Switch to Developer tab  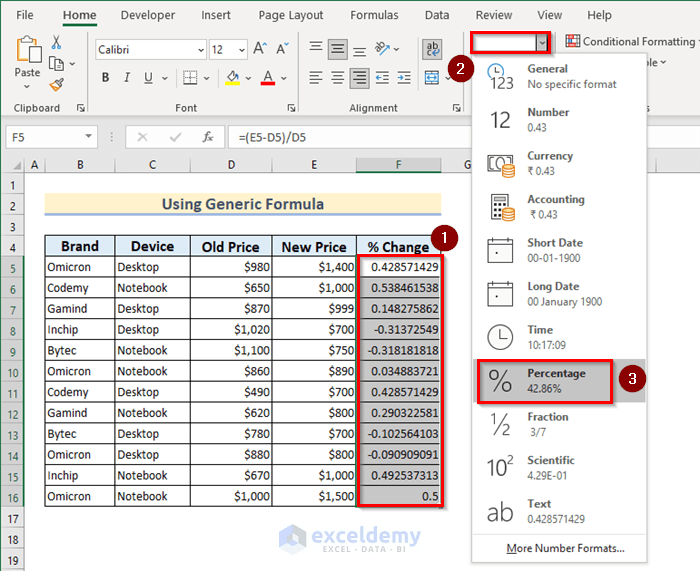tap(148, 15)
